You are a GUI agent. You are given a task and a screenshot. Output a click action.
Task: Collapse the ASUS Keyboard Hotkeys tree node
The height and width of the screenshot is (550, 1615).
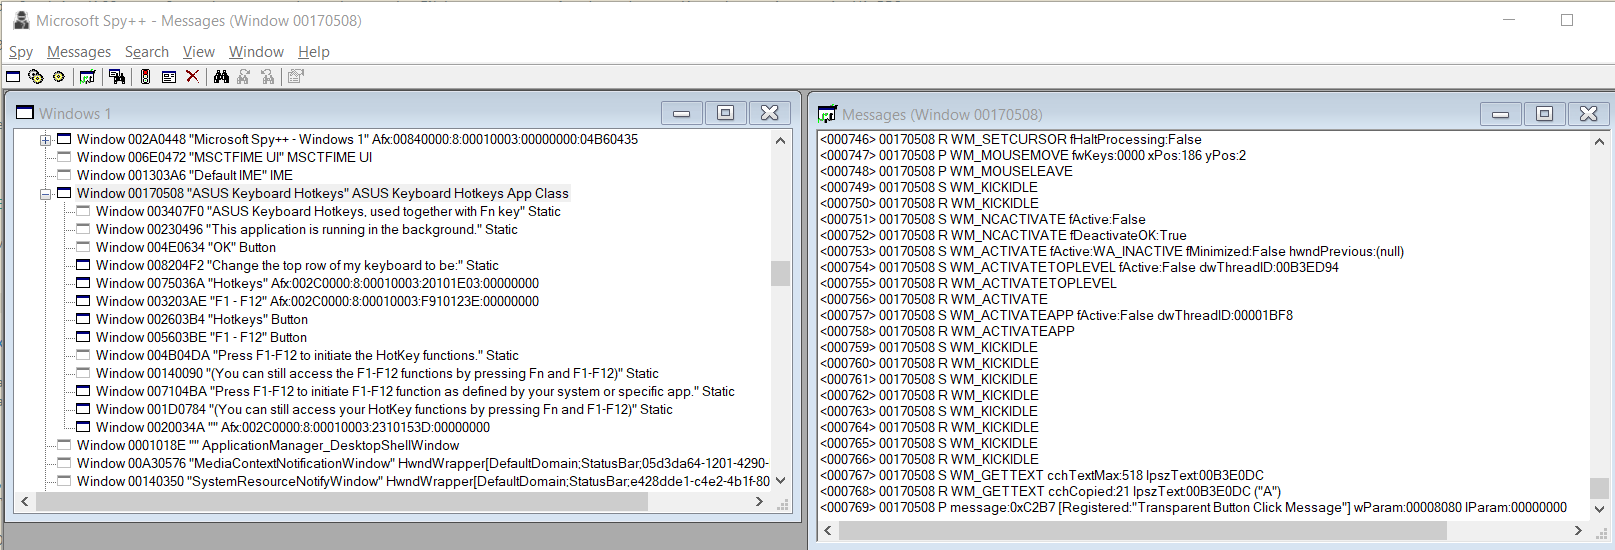coord(45,194)
